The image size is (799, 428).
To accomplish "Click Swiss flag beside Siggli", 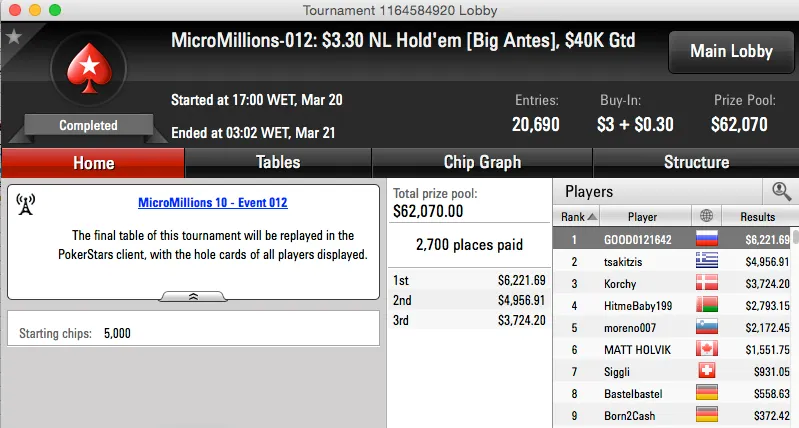I will [x=707, y=371].
